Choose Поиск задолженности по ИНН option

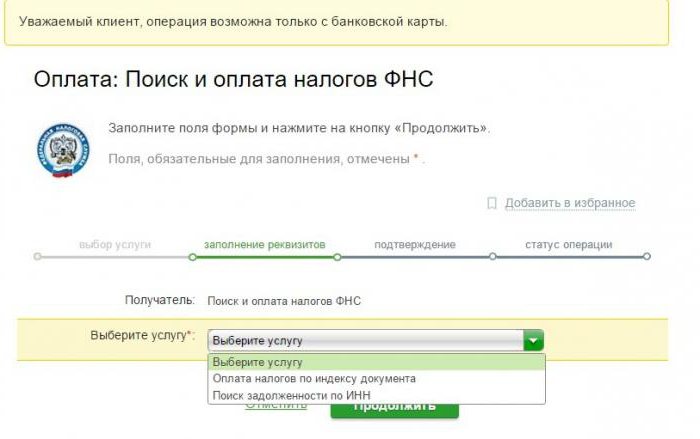click(291, 396)
